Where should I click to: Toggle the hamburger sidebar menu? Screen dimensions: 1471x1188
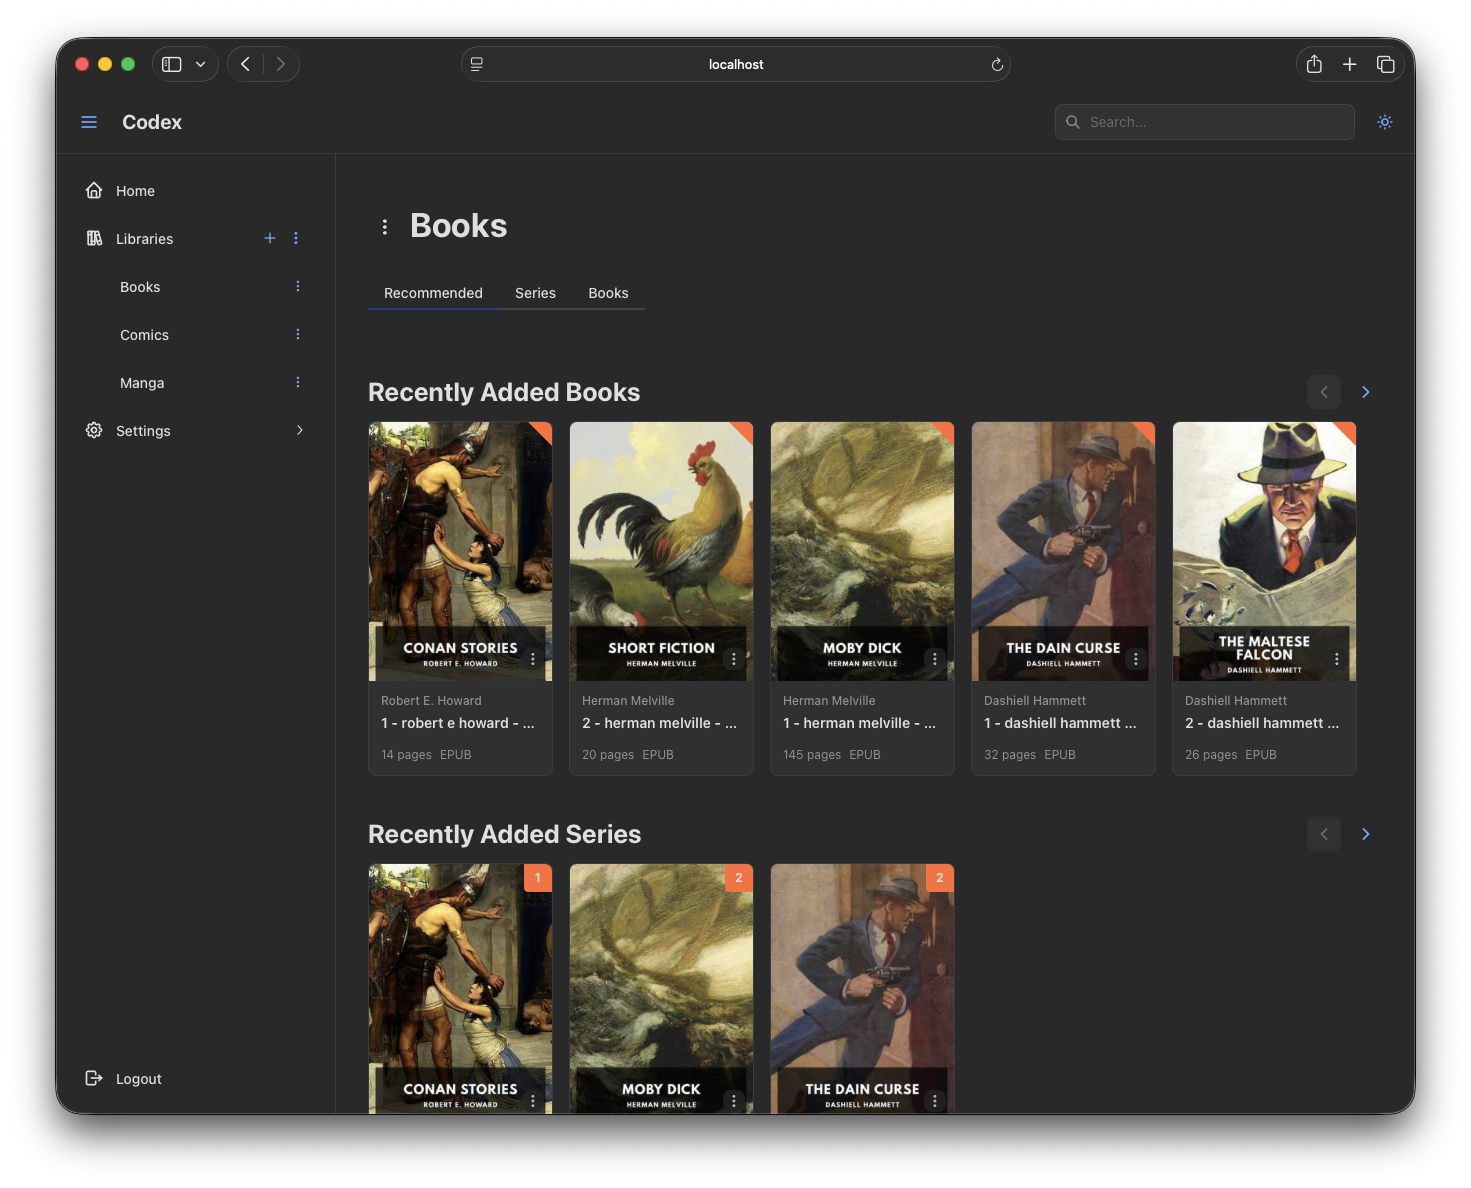click(x=89, y=122)
